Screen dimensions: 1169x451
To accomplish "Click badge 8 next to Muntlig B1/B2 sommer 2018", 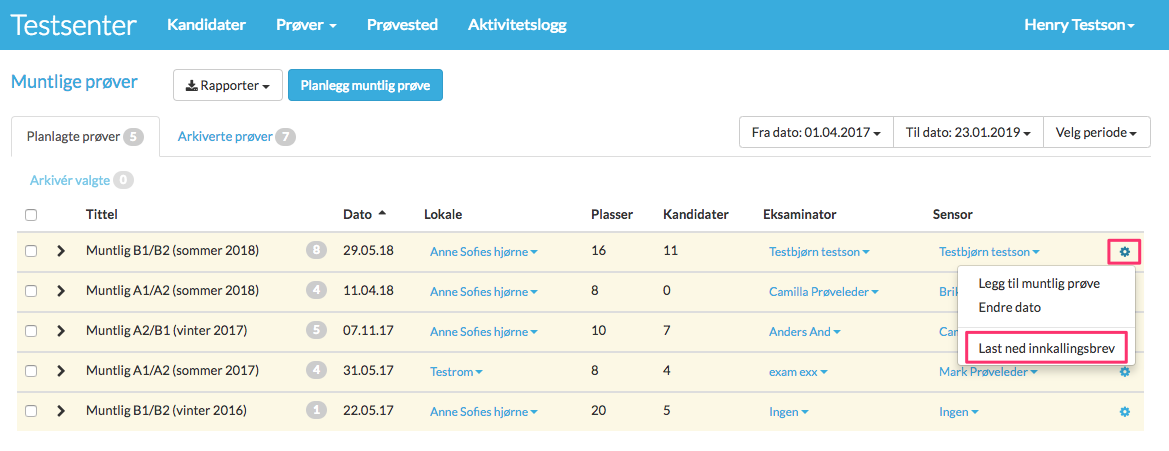I will tap(316, 251).
